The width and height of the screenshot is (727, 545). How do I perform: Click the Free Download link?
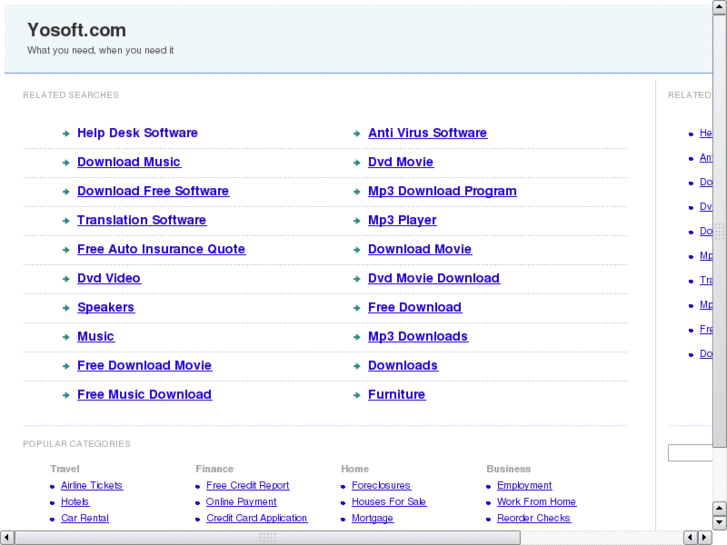[415, 307]
